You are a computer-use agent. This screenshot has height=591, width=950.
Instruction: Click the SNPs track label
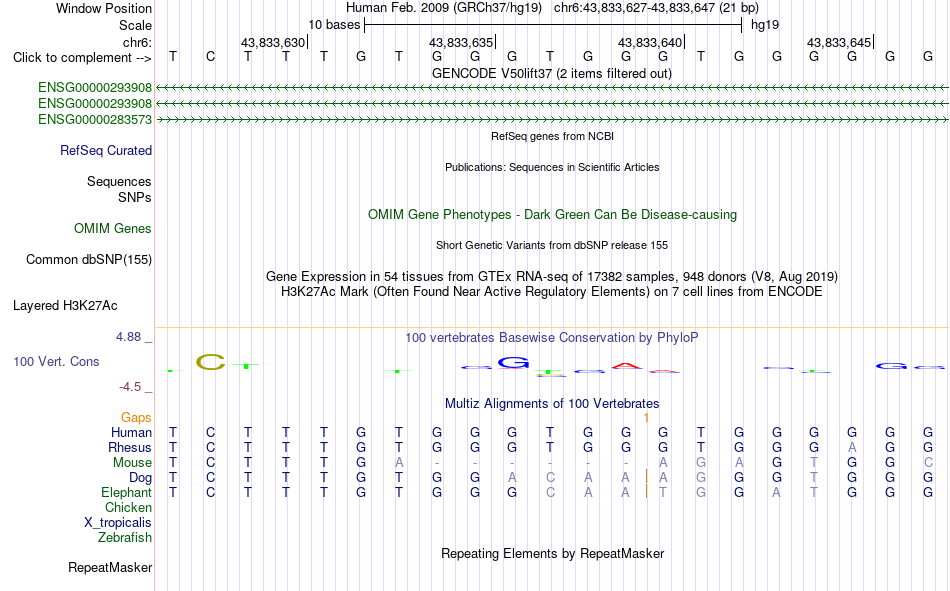(135, 198)
